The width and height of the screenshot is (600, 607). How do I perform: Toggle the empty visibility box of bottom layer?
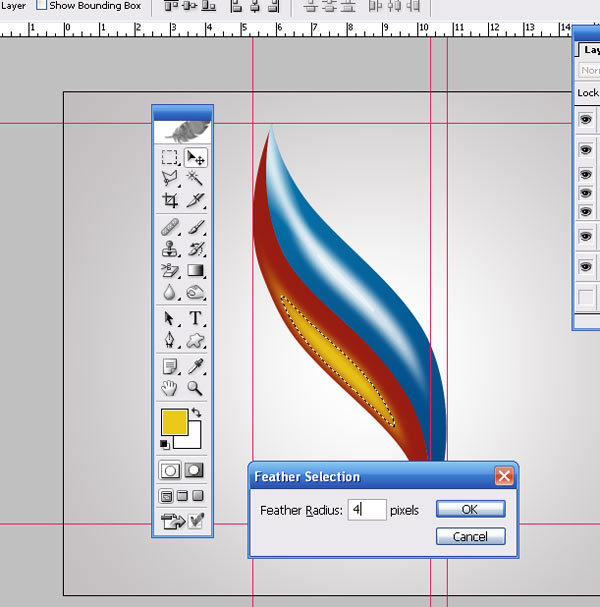pos(586,298)
